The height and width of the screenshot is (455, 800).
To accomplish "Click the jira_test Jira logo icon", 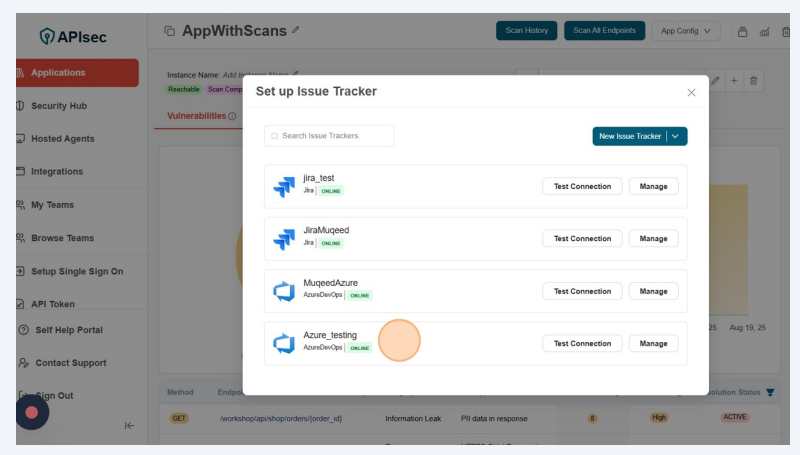I will point(284,187).
